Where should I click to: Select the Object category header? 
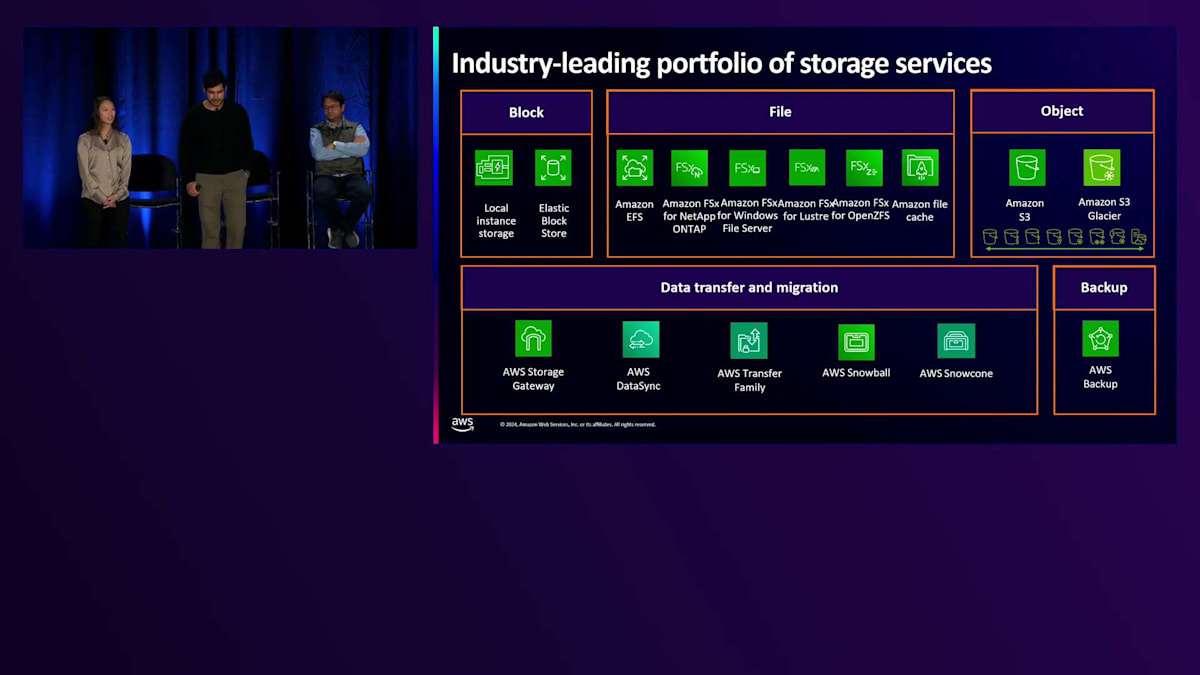(x=1062, y=111)
